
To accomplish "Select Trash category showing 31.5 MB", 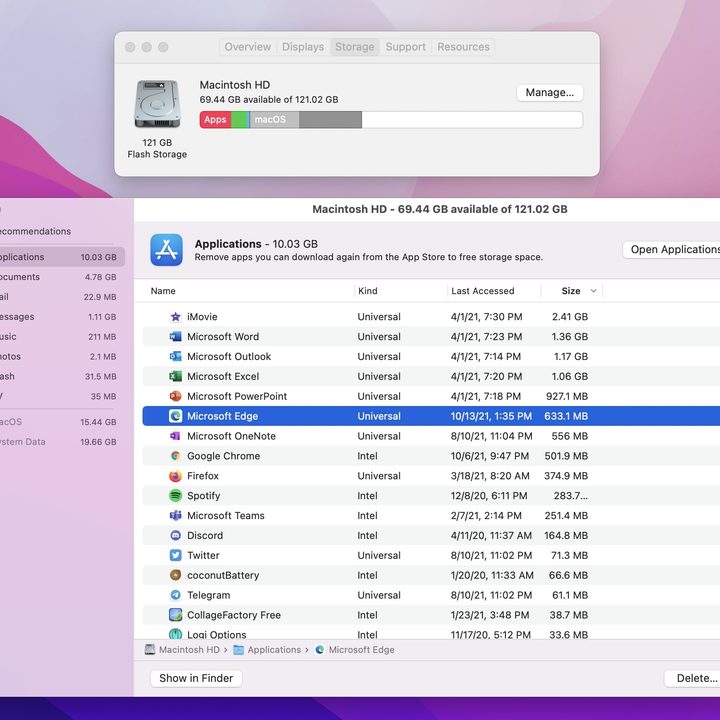I will [62, 376].
